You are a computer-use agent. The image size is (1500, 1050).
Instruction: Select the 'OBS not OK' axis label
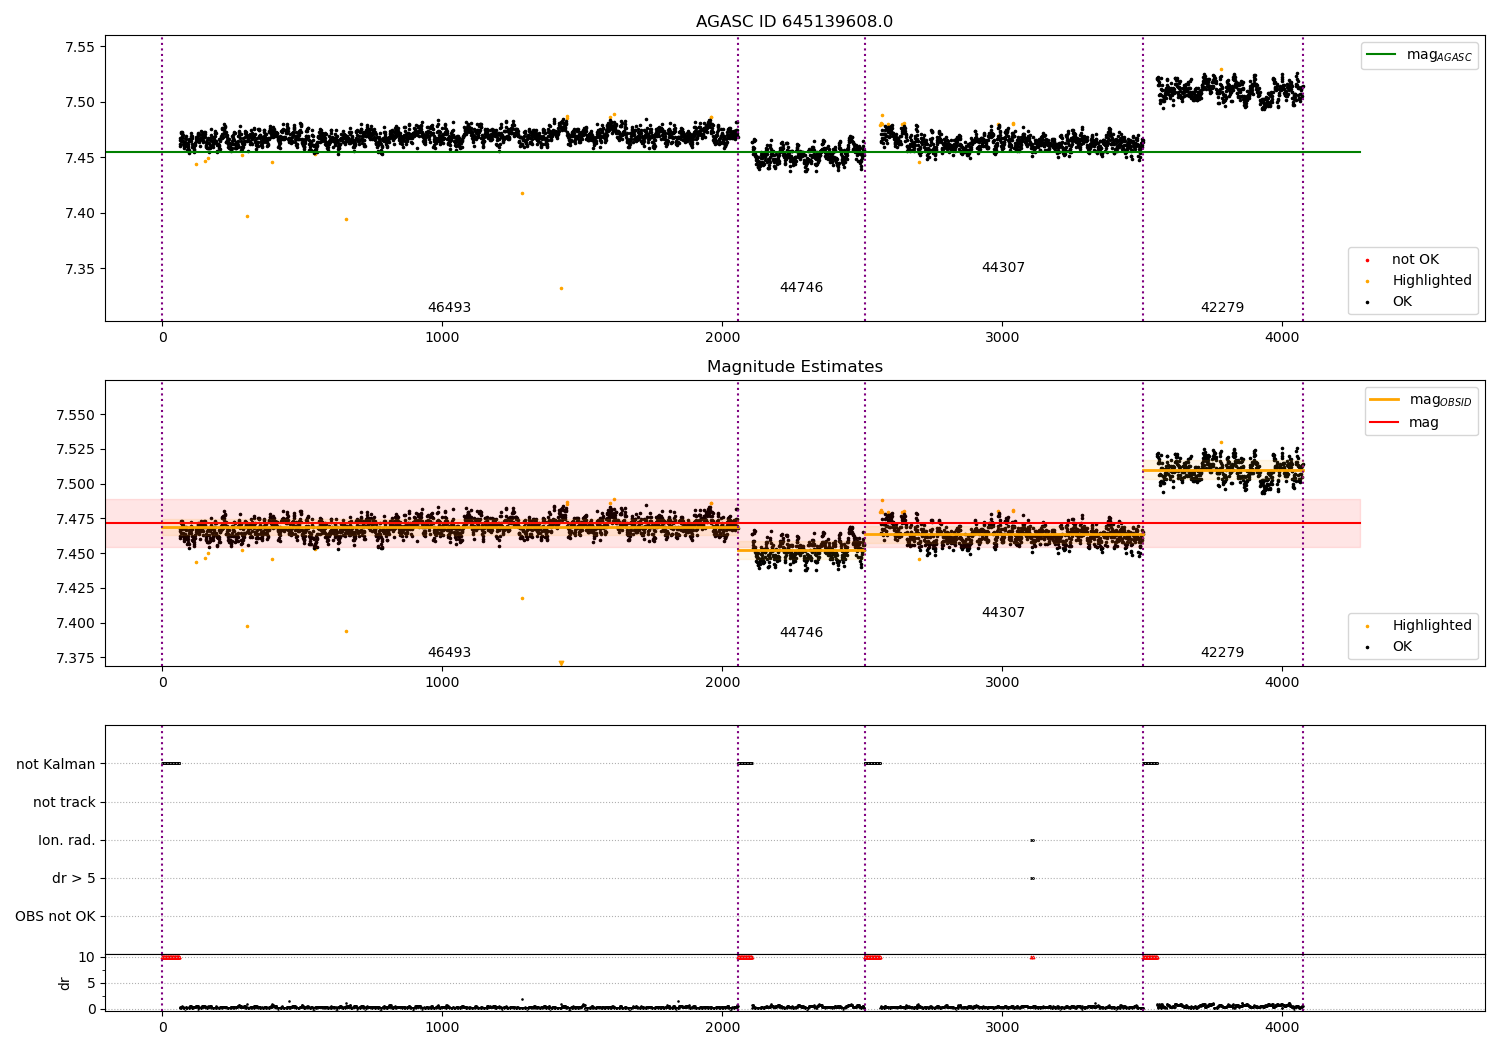point(55,917)
